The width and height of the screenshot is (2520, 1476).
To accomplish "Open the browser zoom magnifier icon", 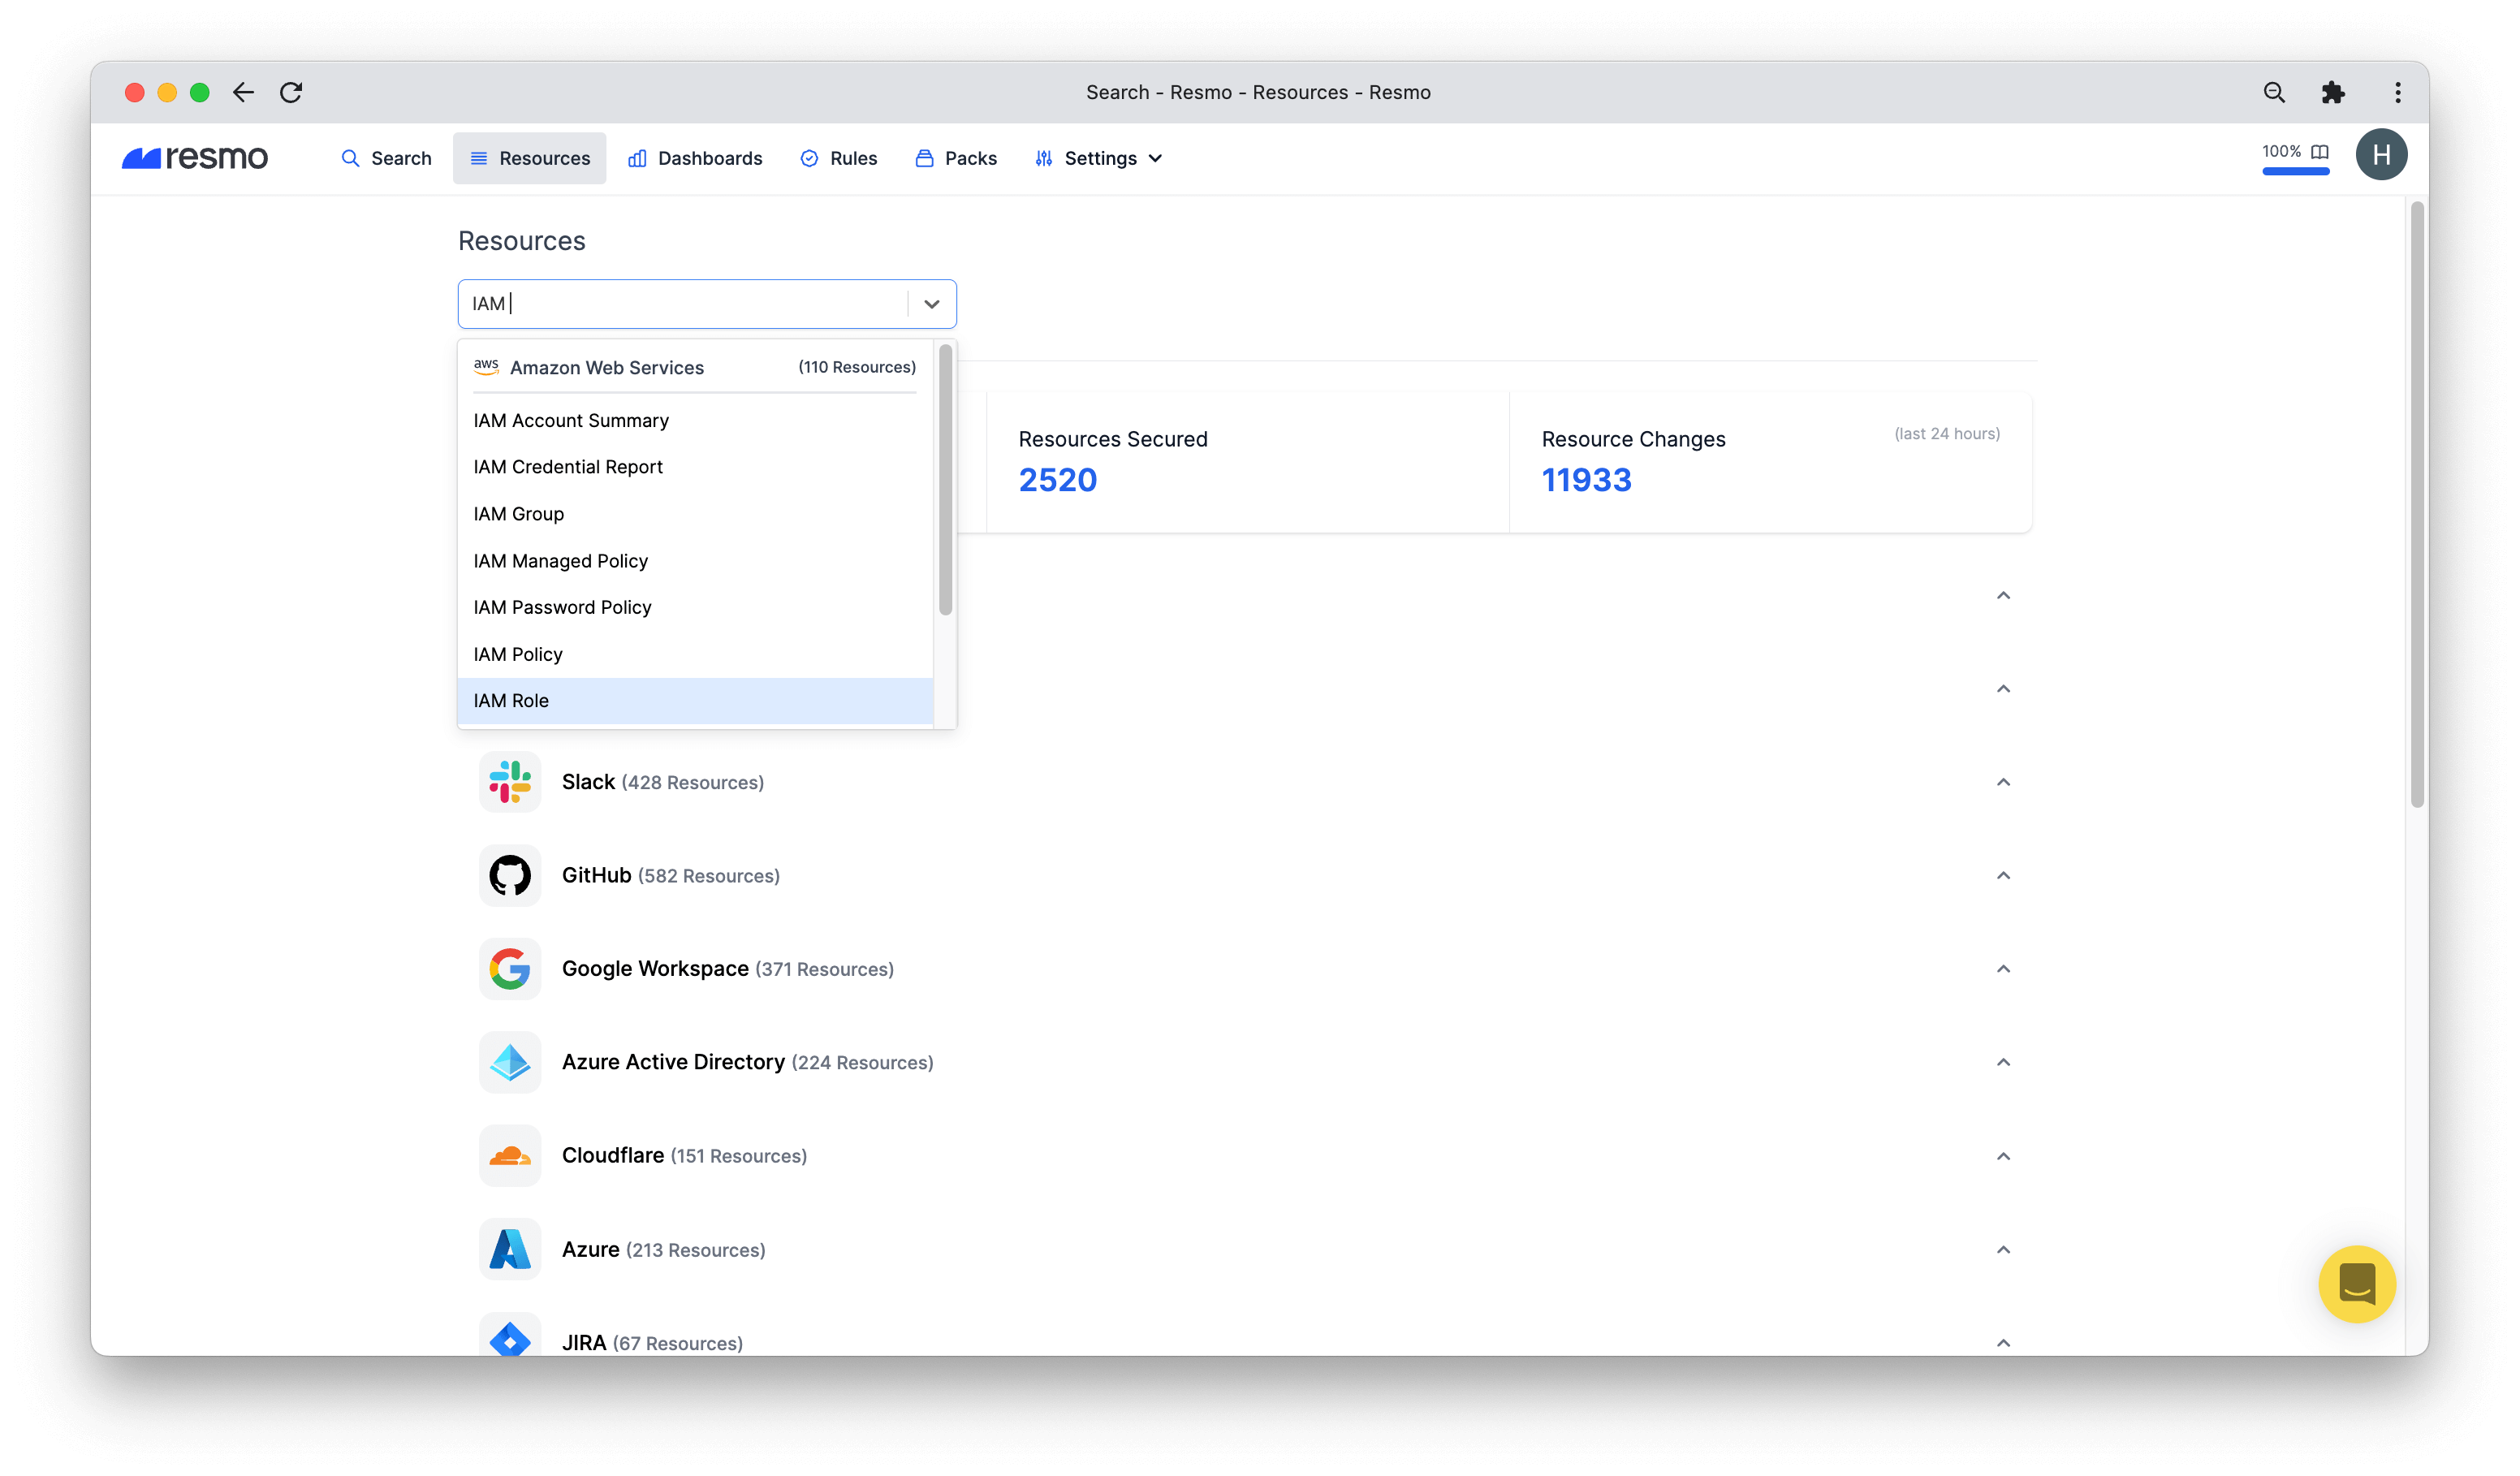I will pos(2274,92).
